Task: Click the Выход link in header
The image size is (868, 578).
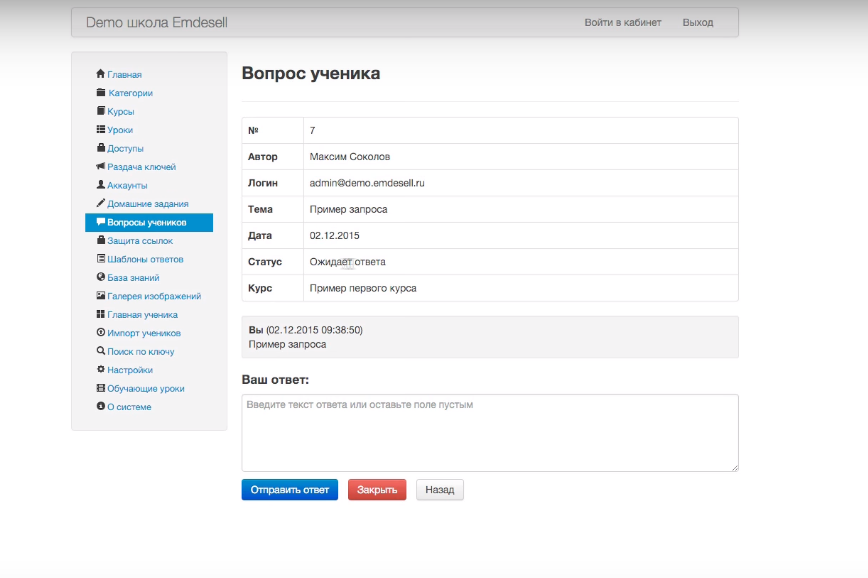Action: (x=697, y=22)
